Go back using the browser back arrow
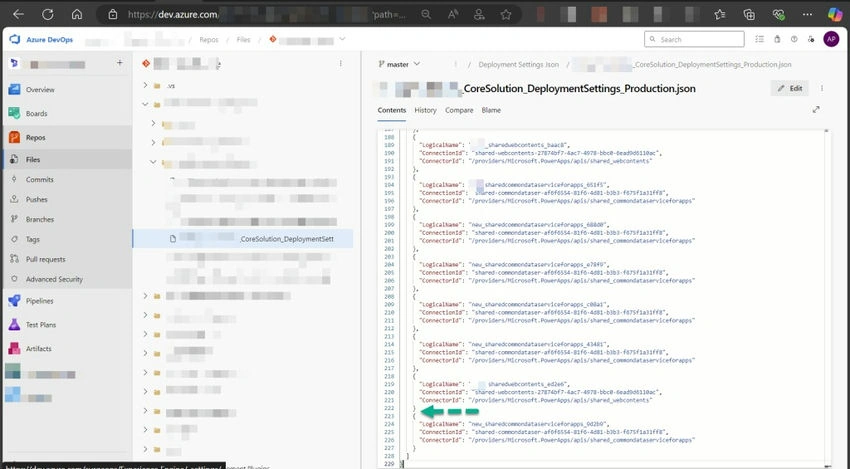The image size is (850, 469). (x=18, y=15)
